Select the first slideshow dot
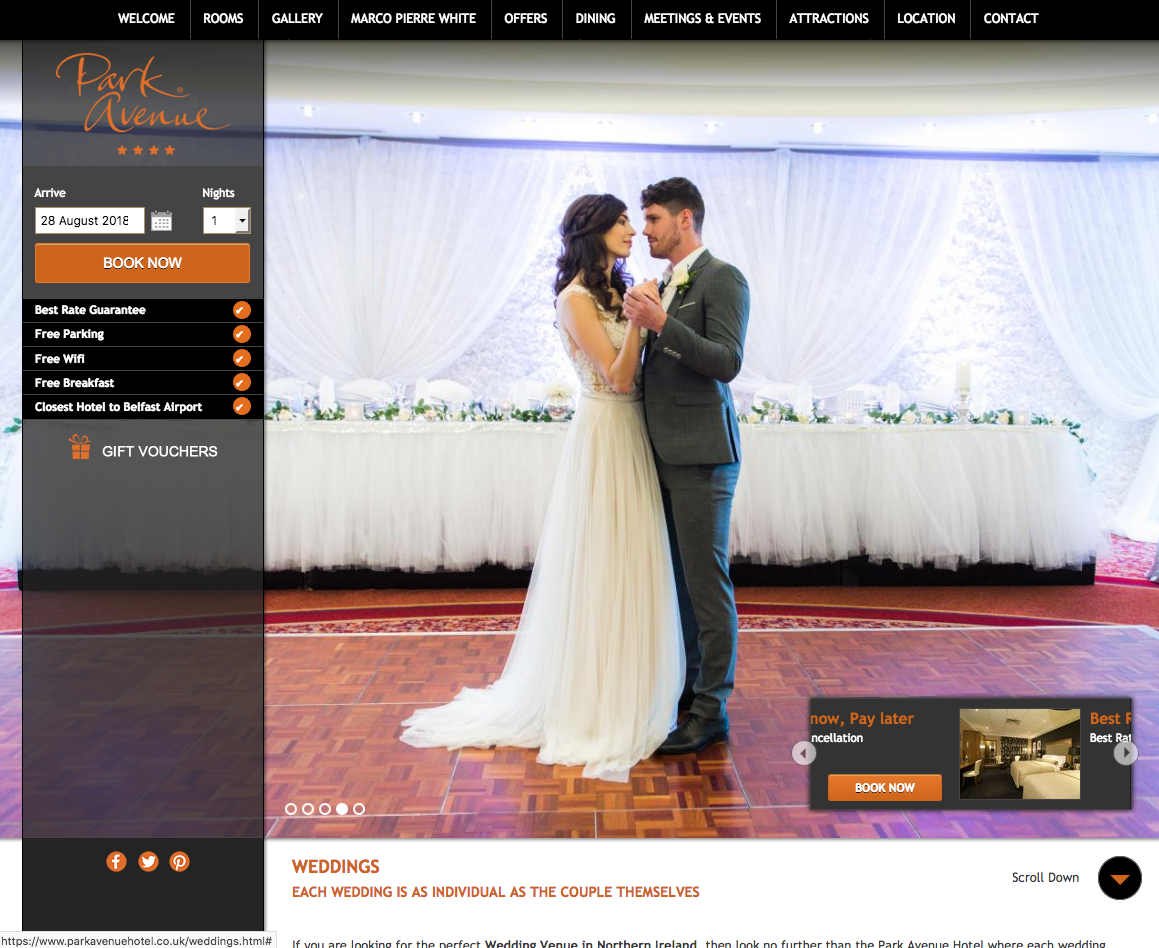 pos(291,809)
